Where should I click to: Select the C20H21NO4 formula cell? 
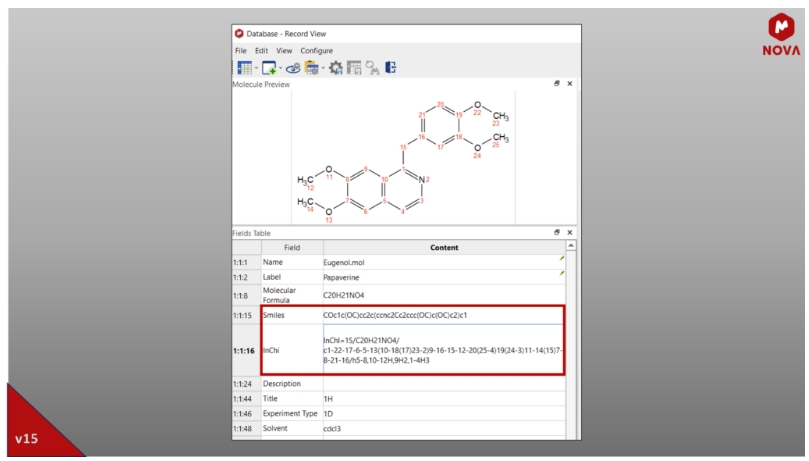pos(444,295)
